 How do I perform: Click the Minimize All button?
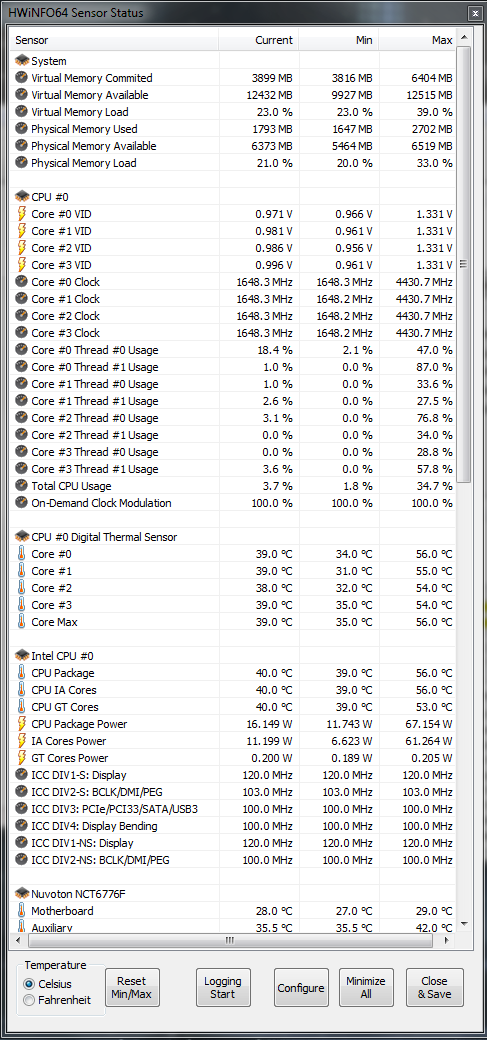[x=366, y=988]
